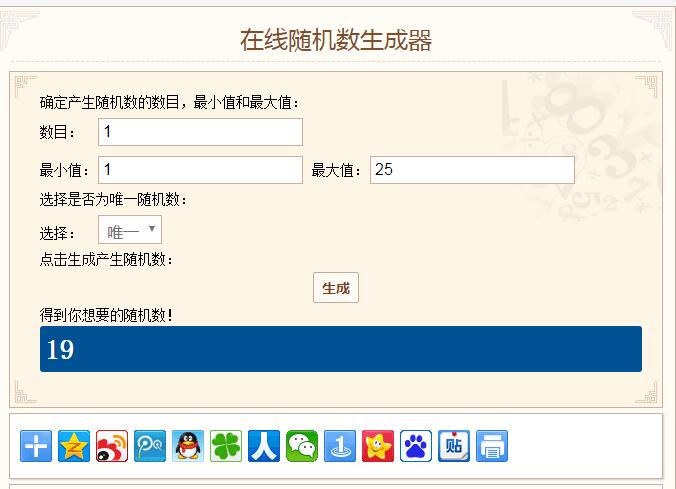Viewport: 676px width, 489px height.
Task: Share to QQ Zone star icon
Action: tap(74, 446)
